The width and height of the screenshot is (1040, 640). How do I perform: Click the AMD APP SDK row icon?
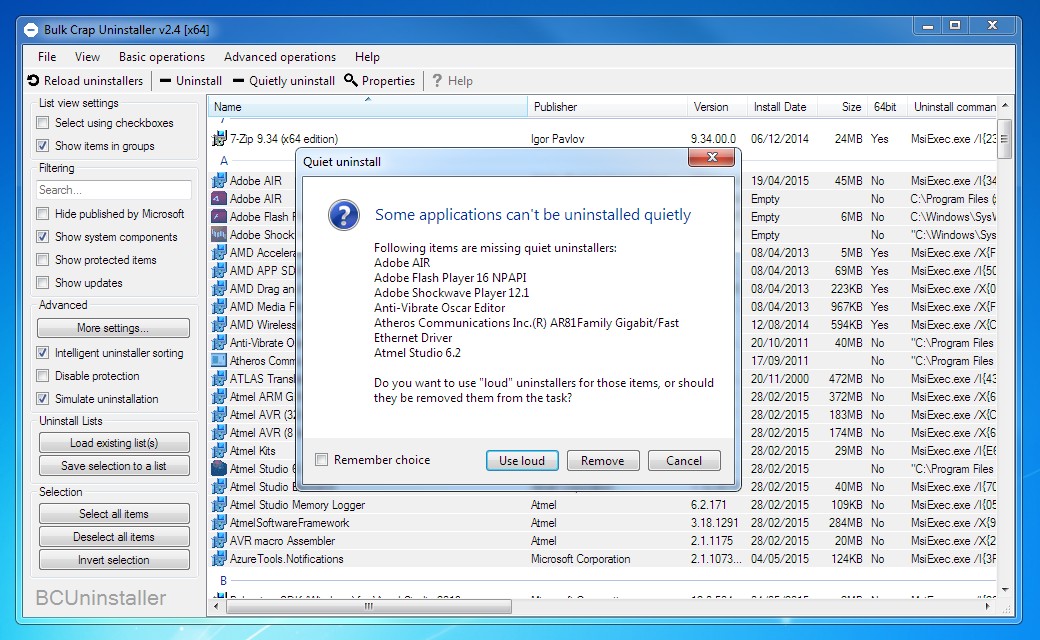click(219, 271)
